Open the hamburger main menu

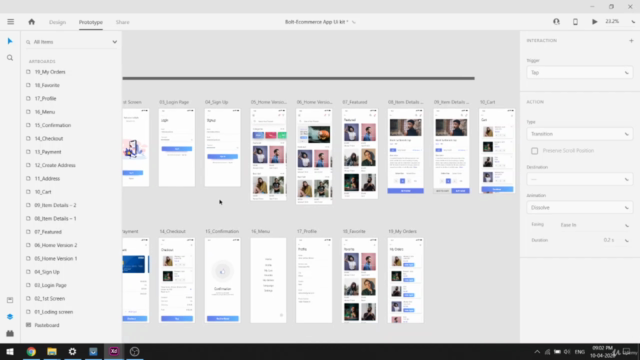[11, 22]
